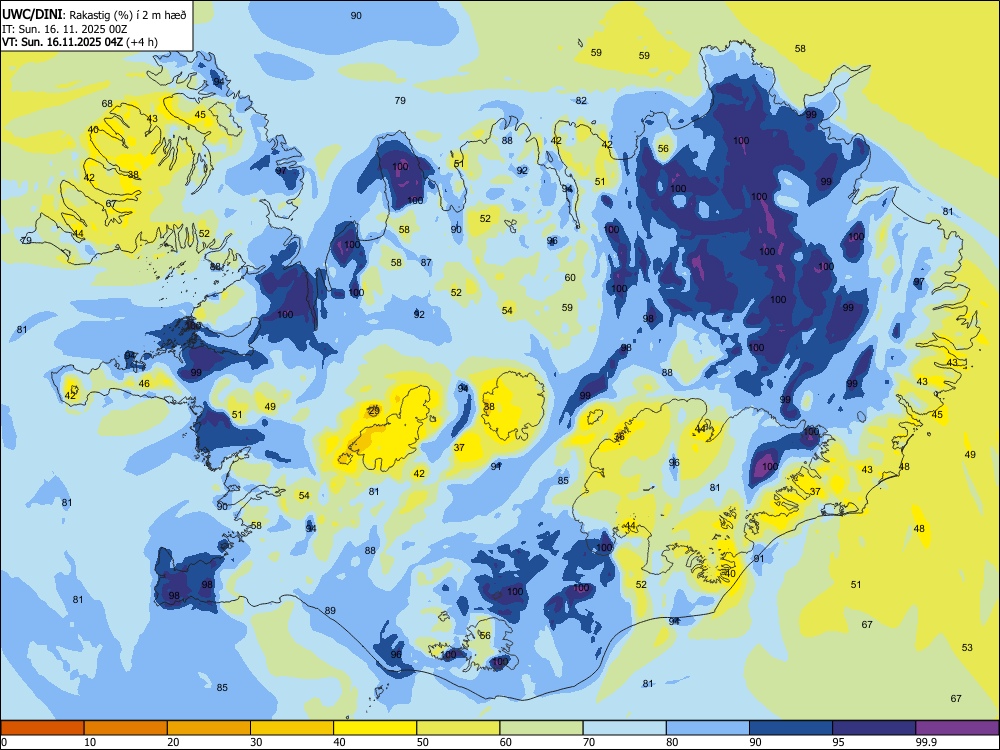Click the lowest humidity value '29' on the map
The width and height of the screenshot is (1000, 750).
click(374, 410)
